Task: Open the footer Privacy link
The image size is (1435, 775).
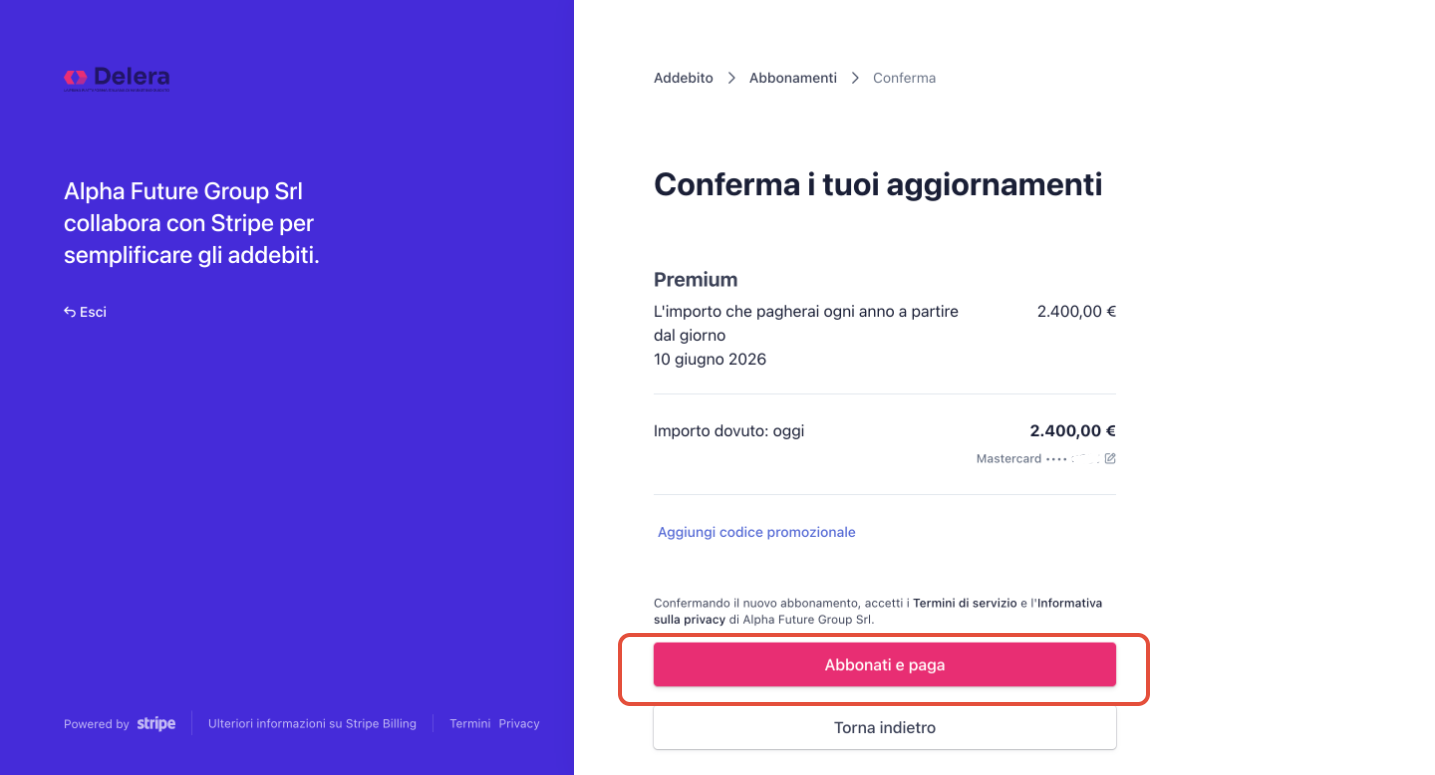Action: point(519,724)
